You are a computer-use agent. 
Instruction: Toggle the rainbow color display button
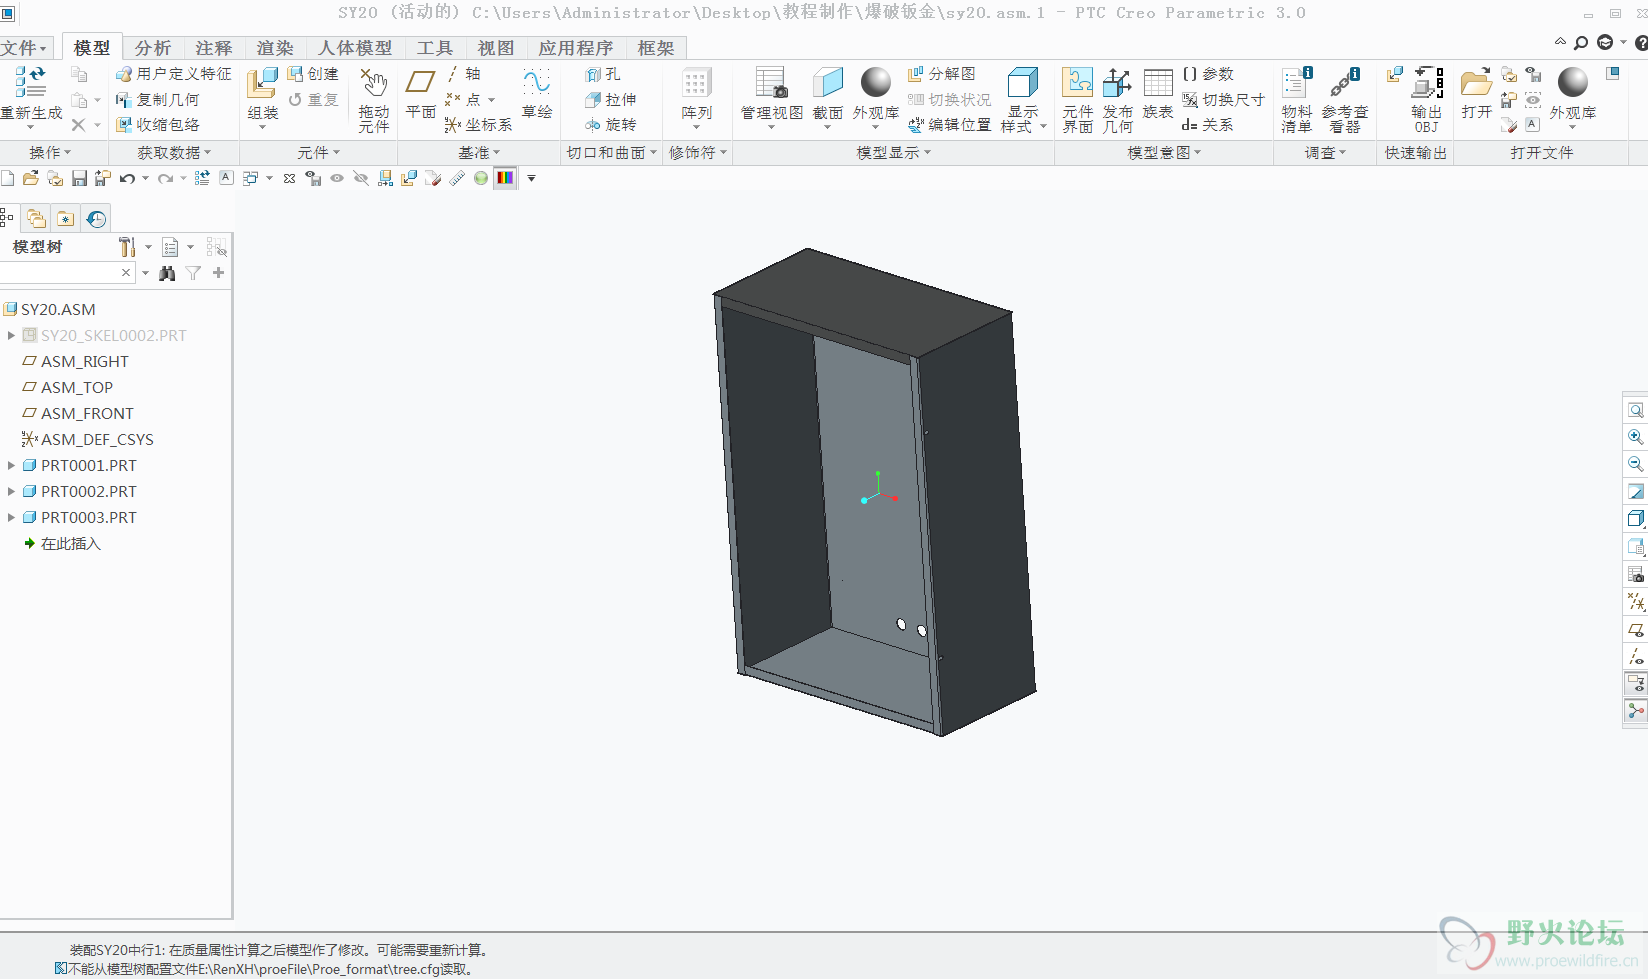pyautogui.click(x=505, y=178)
